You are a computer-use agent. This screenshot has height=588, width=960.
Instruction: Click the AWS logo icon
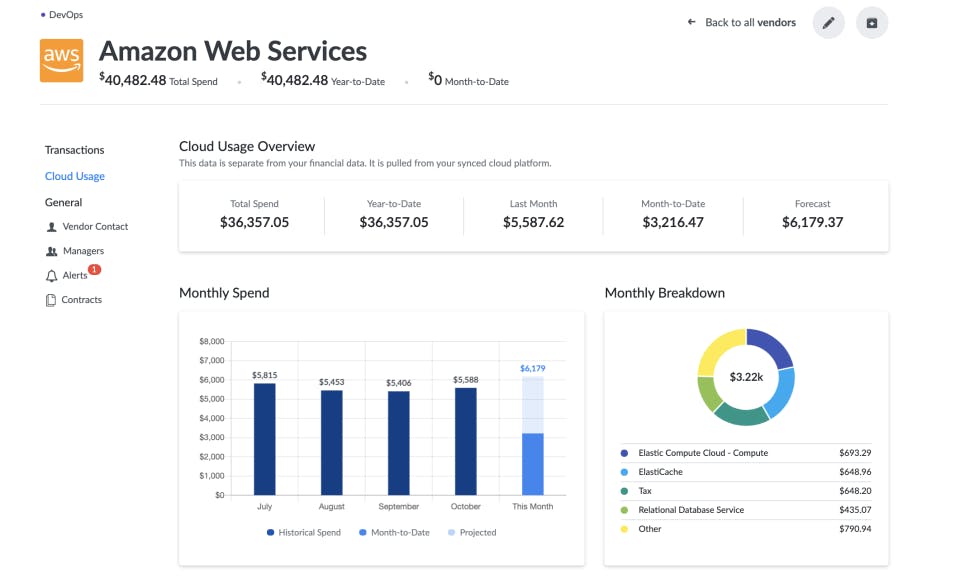click(x=61, y=61)
